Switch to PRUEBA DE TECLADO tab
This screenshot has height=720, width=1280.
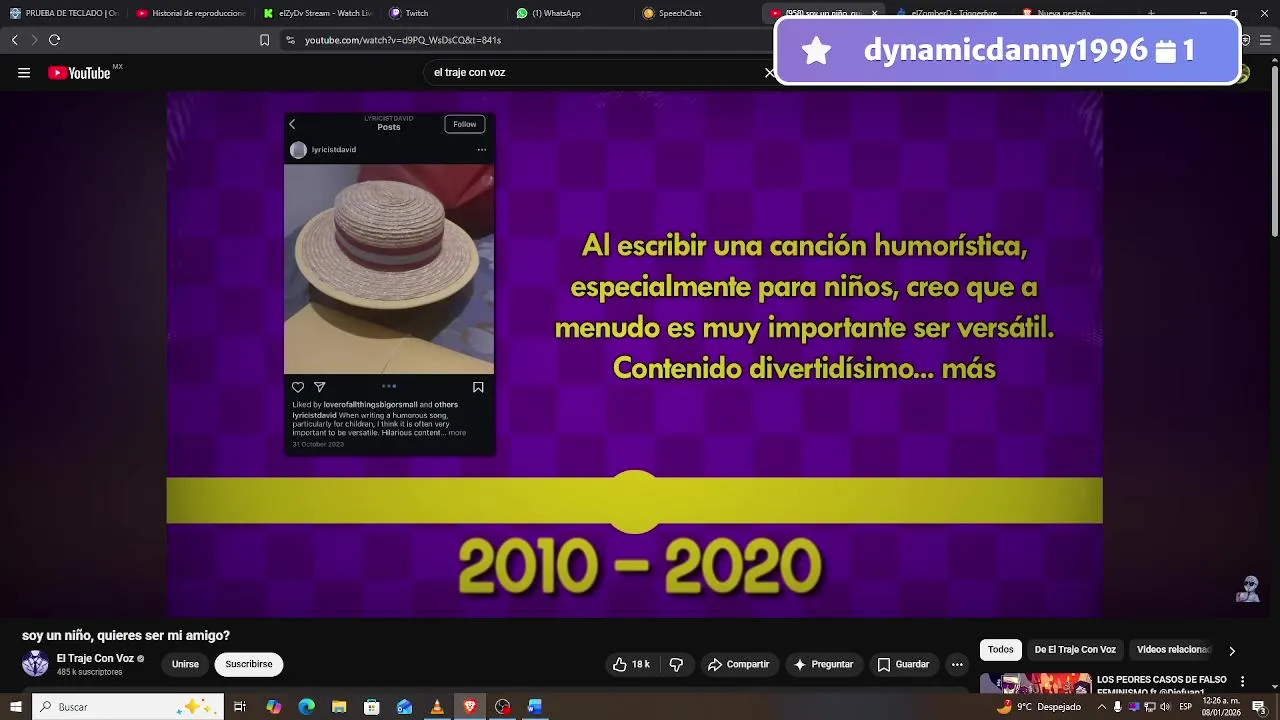coord(64,13)
